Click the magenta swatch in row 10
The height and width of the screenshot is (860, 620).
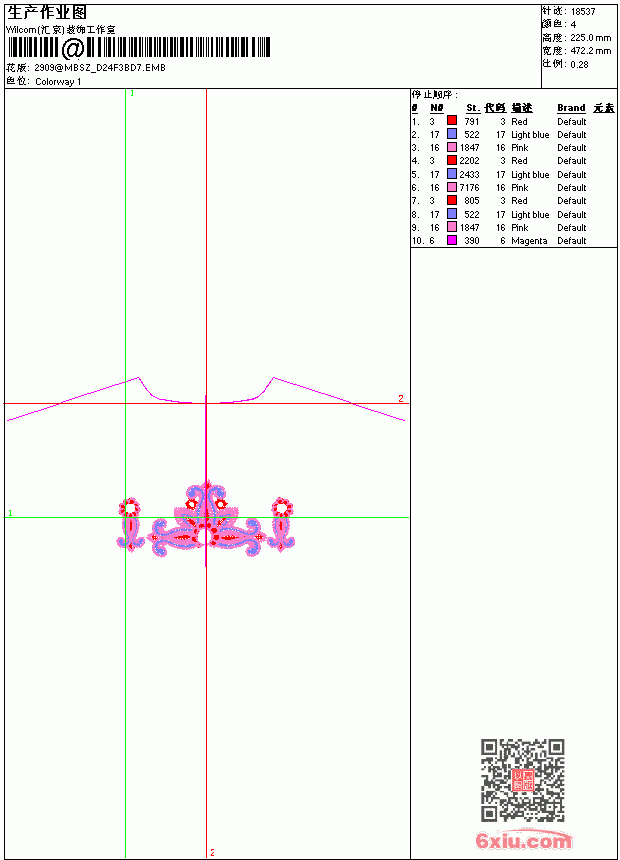(x=452, y=240)
